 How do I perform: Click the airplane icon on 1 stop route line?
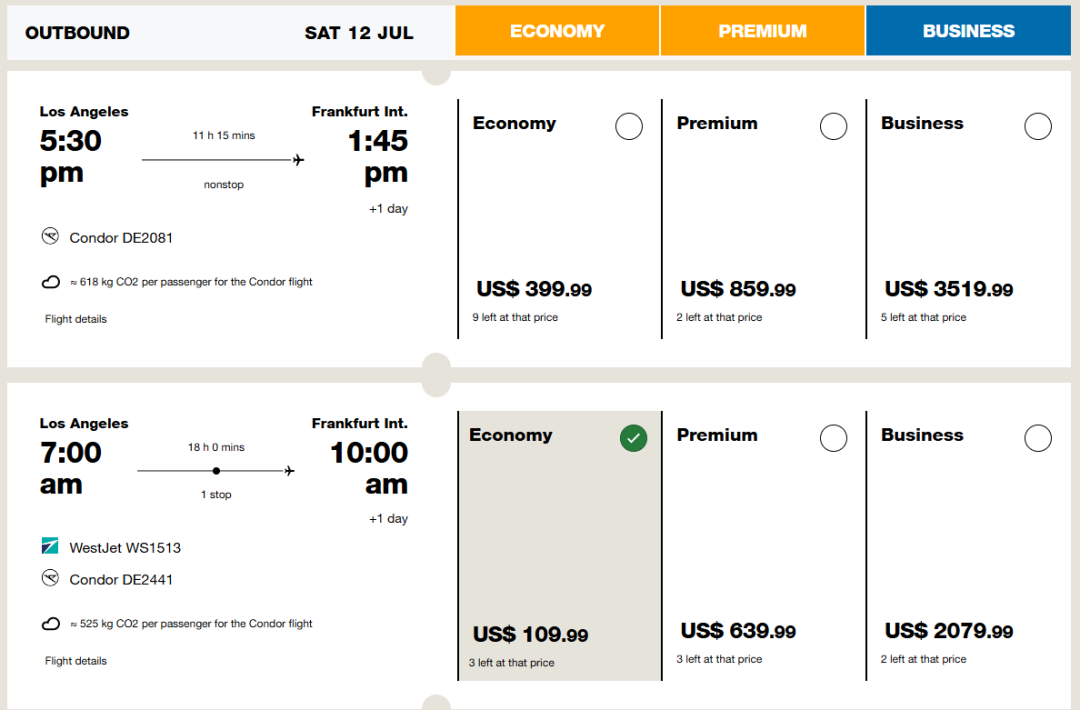tap(290, 471)
